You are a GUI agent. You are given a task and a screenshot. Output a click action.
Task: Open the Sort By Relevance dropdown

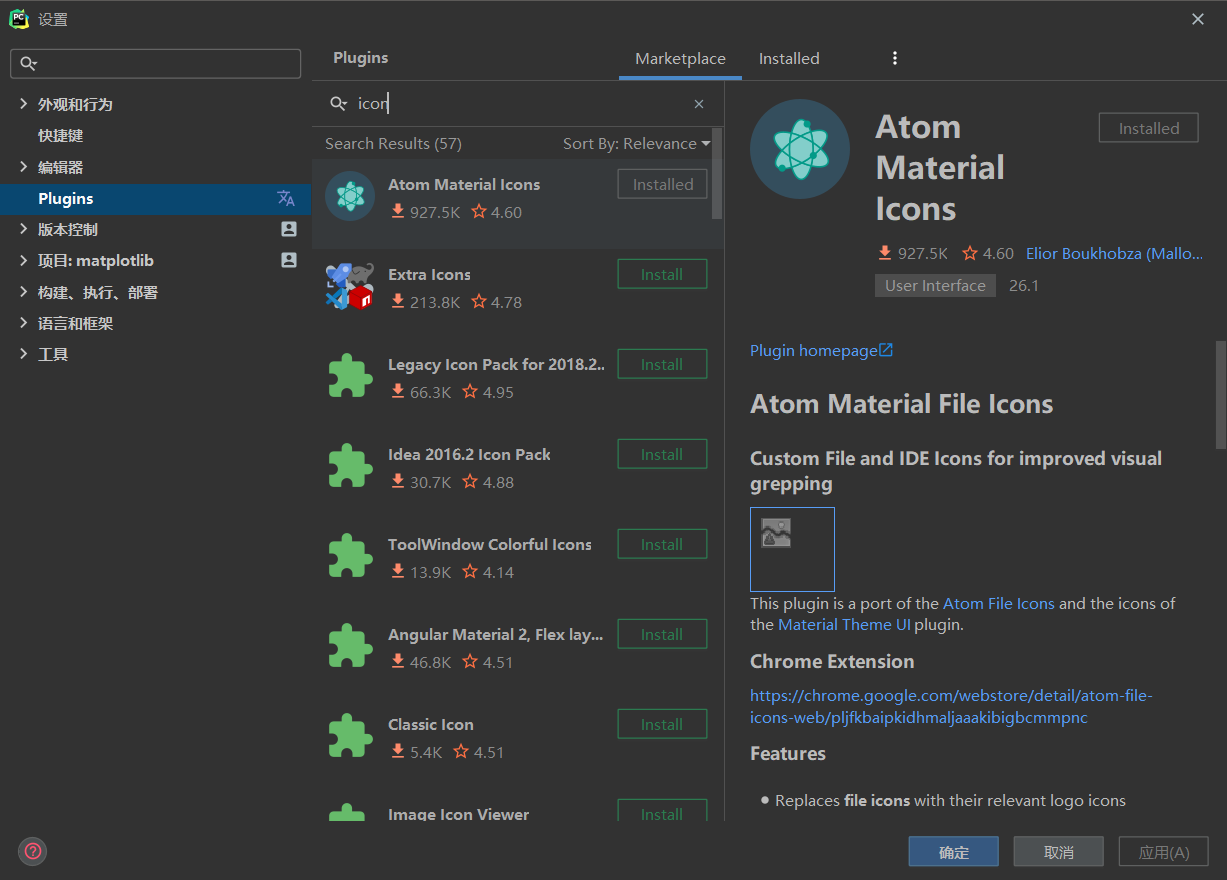coord(636,144)
